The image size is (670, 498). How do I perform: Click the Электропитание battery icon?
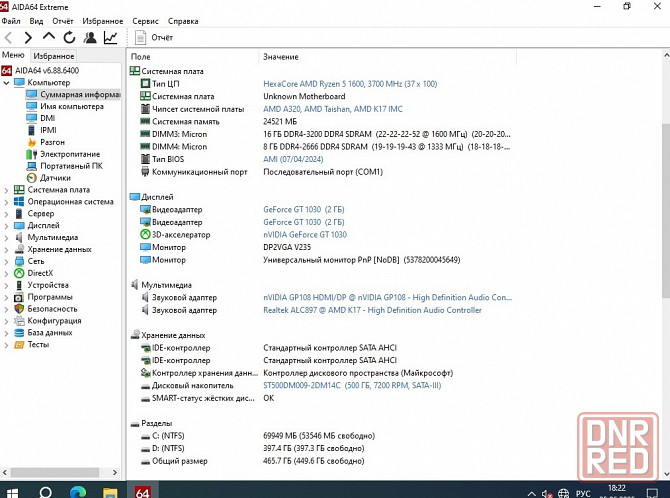[32, 154]
